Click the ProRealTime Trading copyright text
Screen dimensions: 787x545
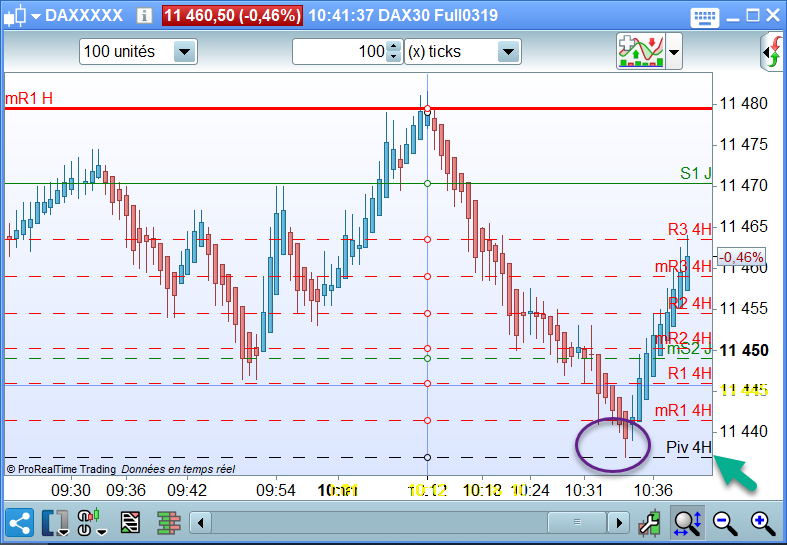pyautogui.click(x=61, y=469)
